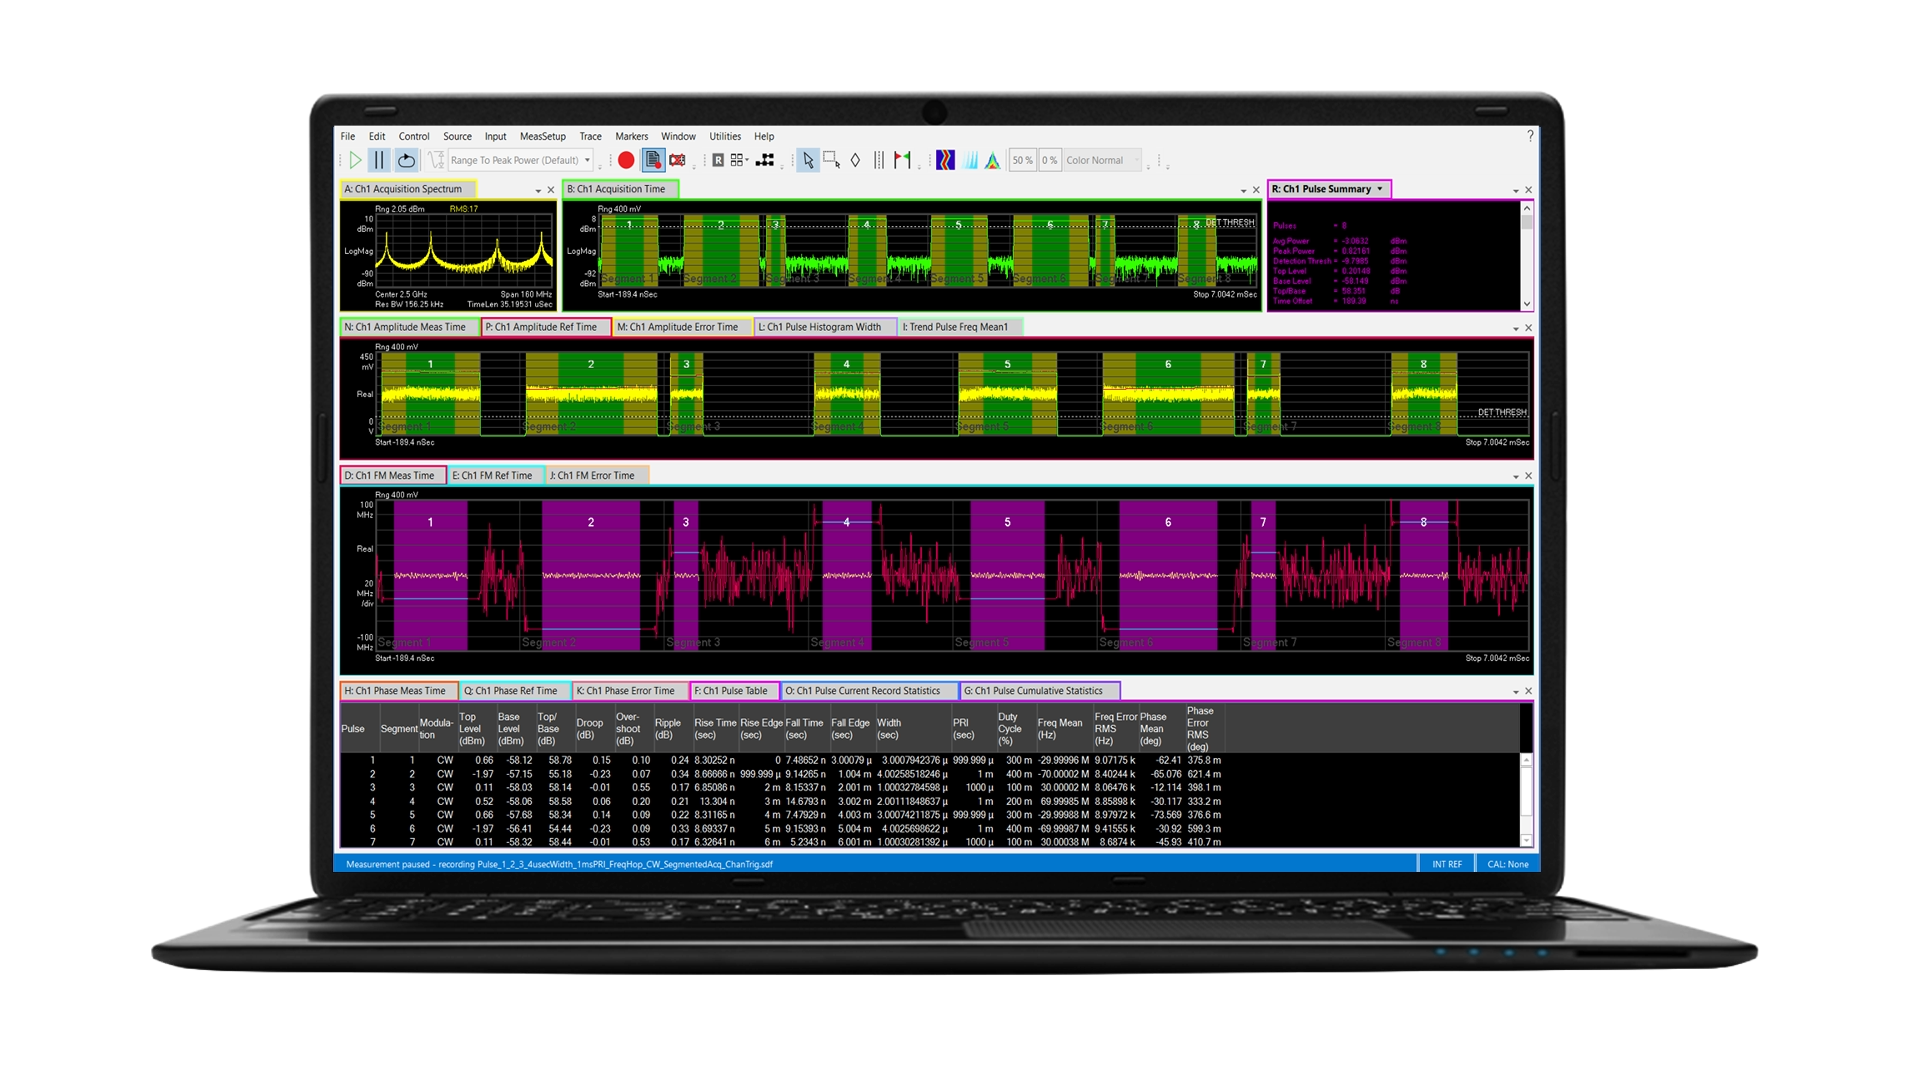Screen dimensions: 1920x1080
Task: Expand the Ch1 Pulse Summary dropdown arrow
Action: [x=1381, y=188]
